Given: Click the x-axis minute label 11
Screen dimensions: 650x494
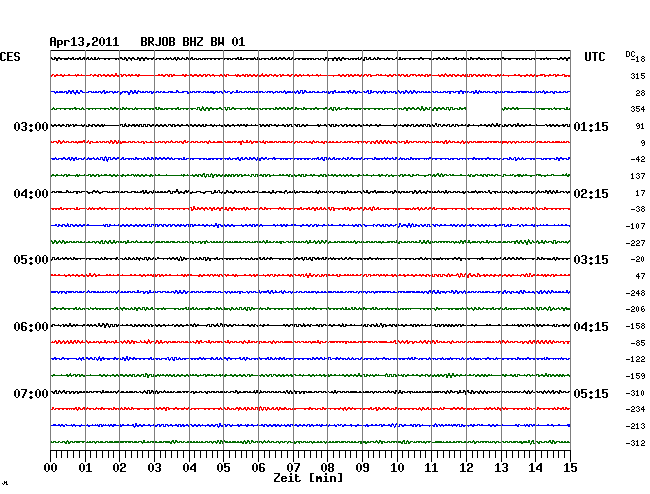Looking at the screenshot, I should click(431, 468).
